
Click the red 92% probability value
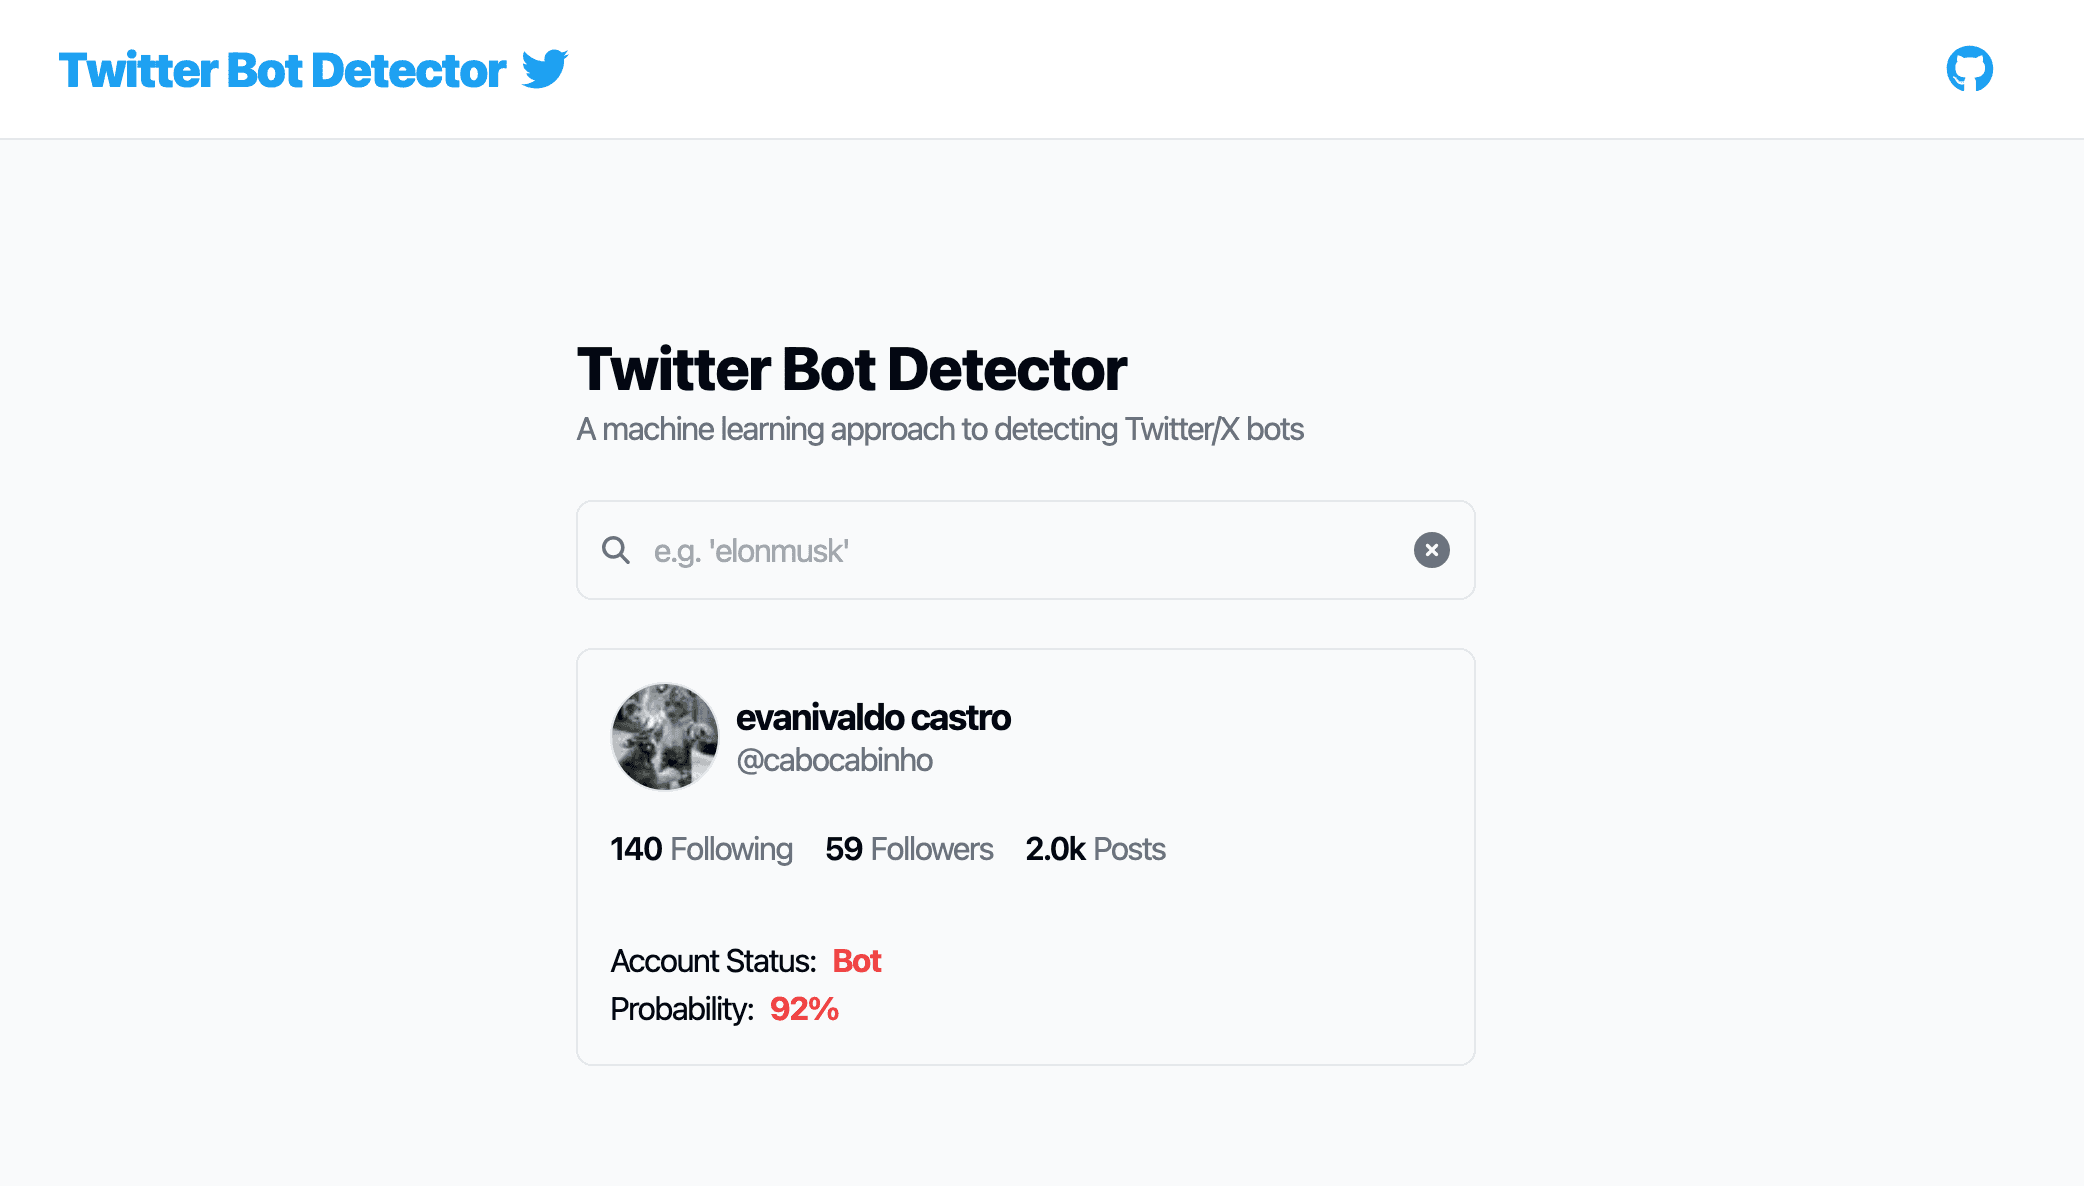click(x=804, y=1009)
